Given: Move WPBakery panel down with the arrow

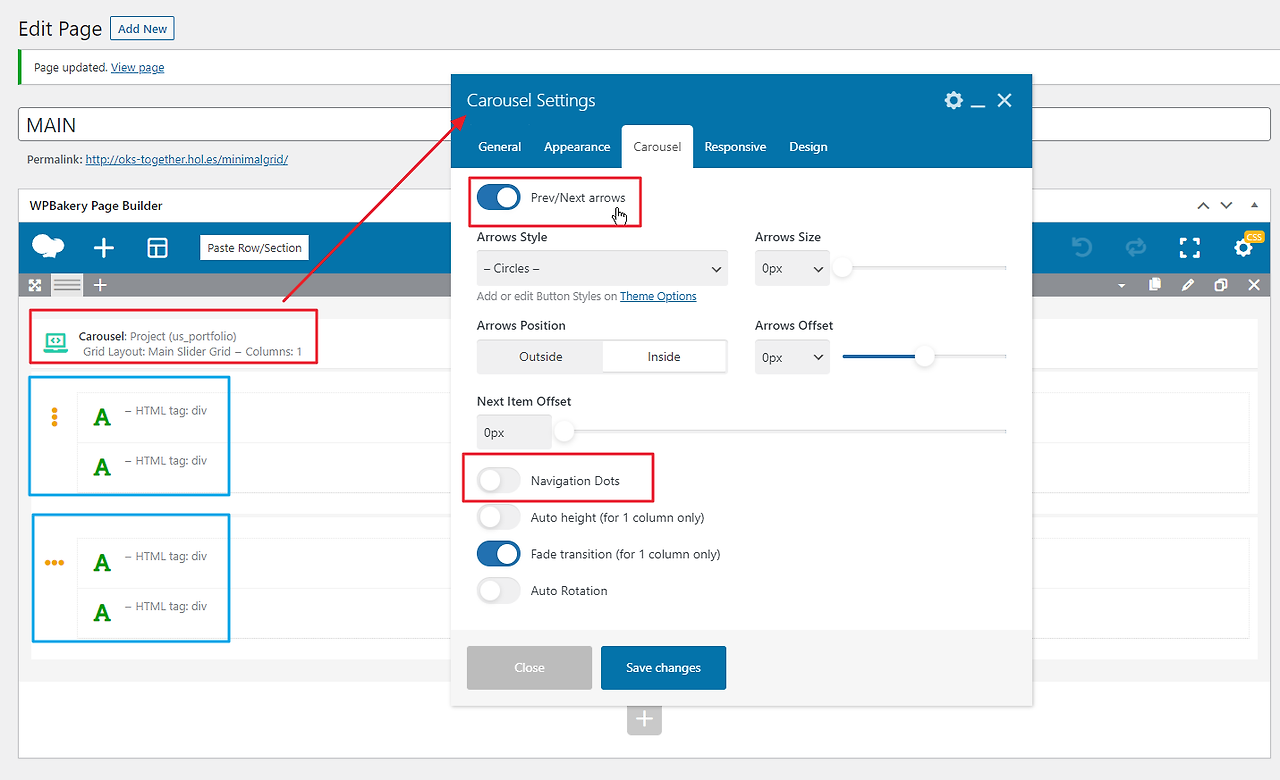Looking at the screenshot, I should pos(1227,205).
